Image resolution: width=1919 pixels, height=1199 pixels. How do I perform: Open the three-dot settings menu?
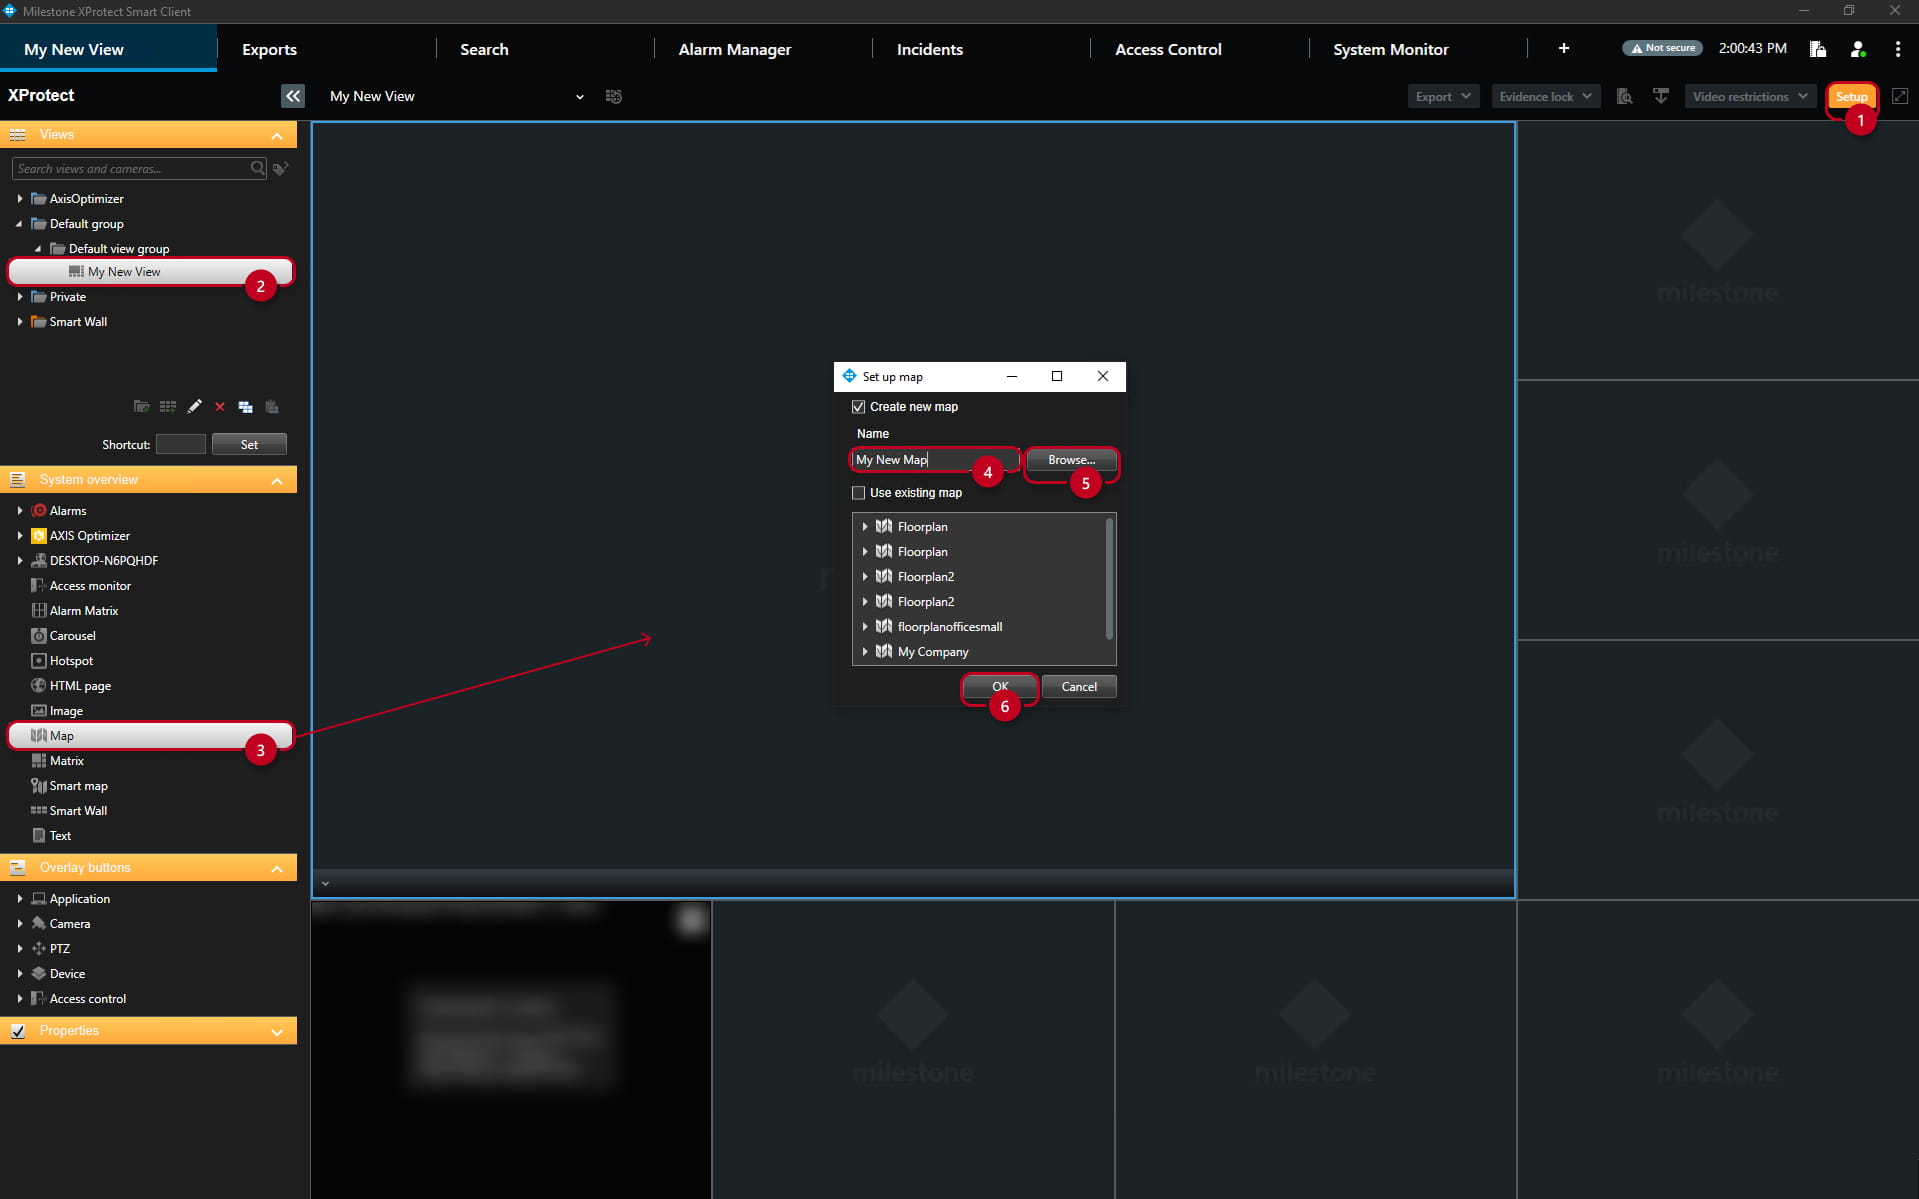[x=1897, y=49]
